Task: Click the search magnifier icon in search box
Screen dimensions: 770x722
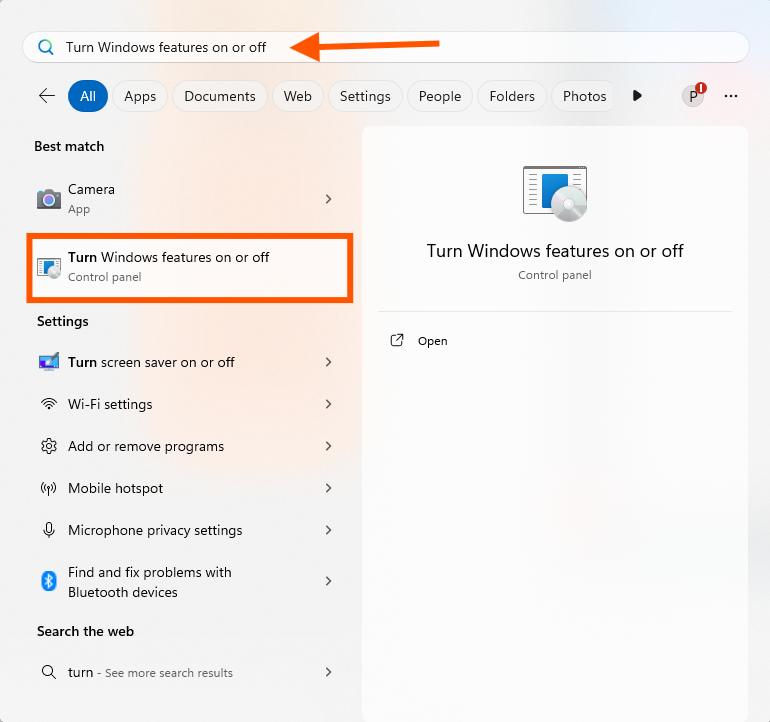Action: 46,47
